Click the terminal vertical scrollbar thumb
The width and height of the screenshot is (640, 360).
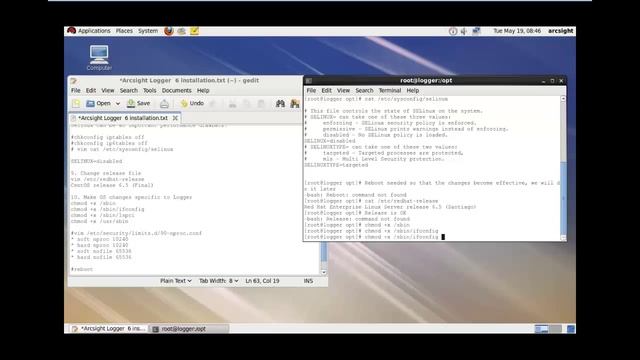[x=563, y=198]
